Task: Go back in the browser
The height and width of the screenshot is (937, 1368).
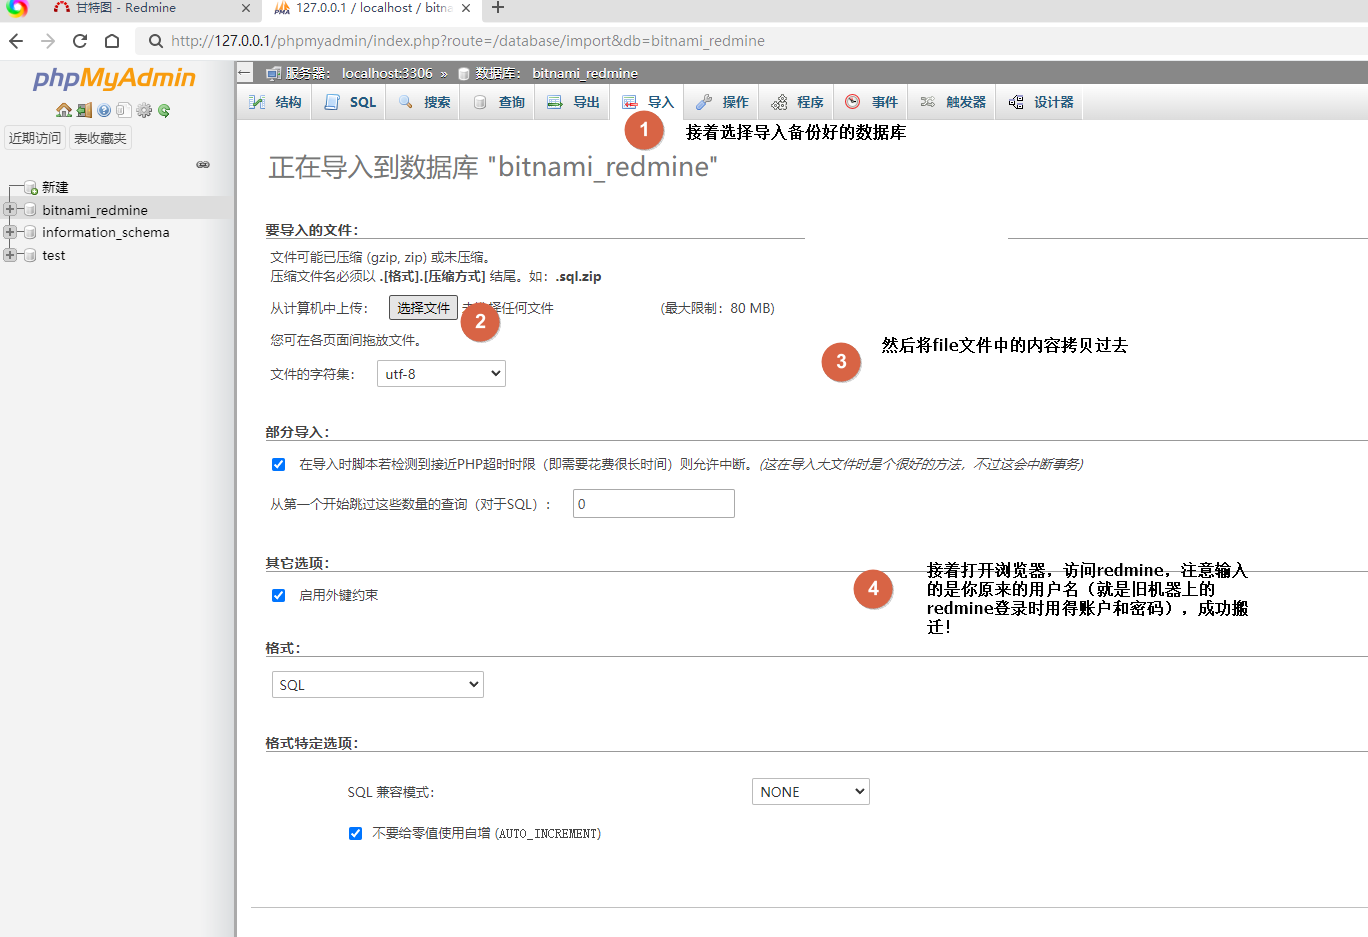Action: tap(16, 41)
